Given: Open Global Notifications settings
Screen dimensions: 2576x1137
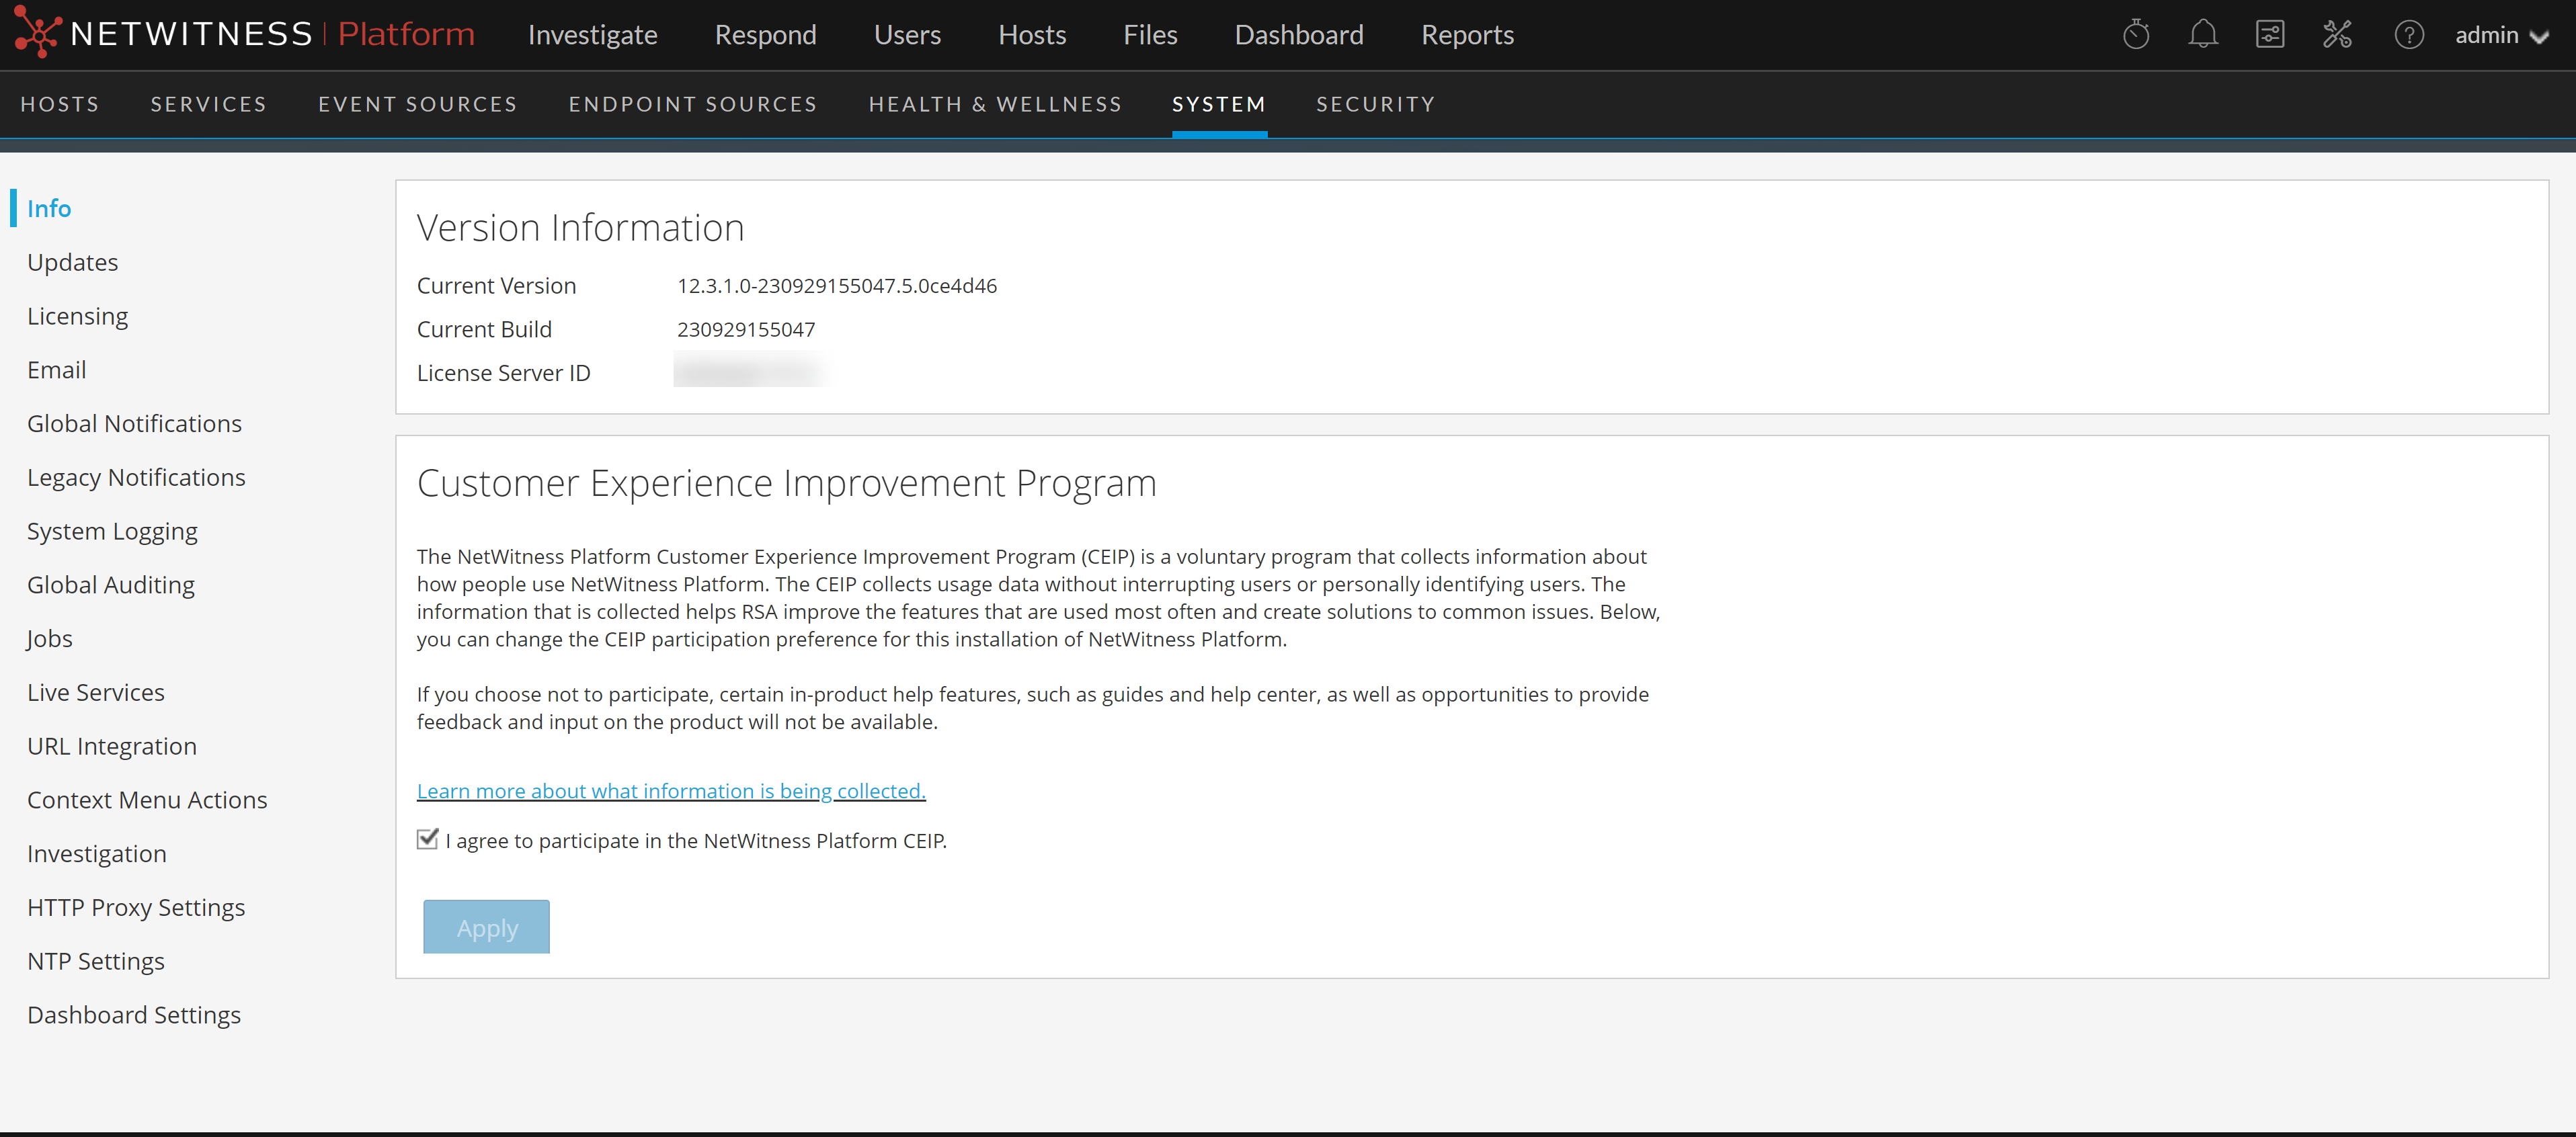Looking at the screenshot, I should pyautogui.click(x=134, y=423).
